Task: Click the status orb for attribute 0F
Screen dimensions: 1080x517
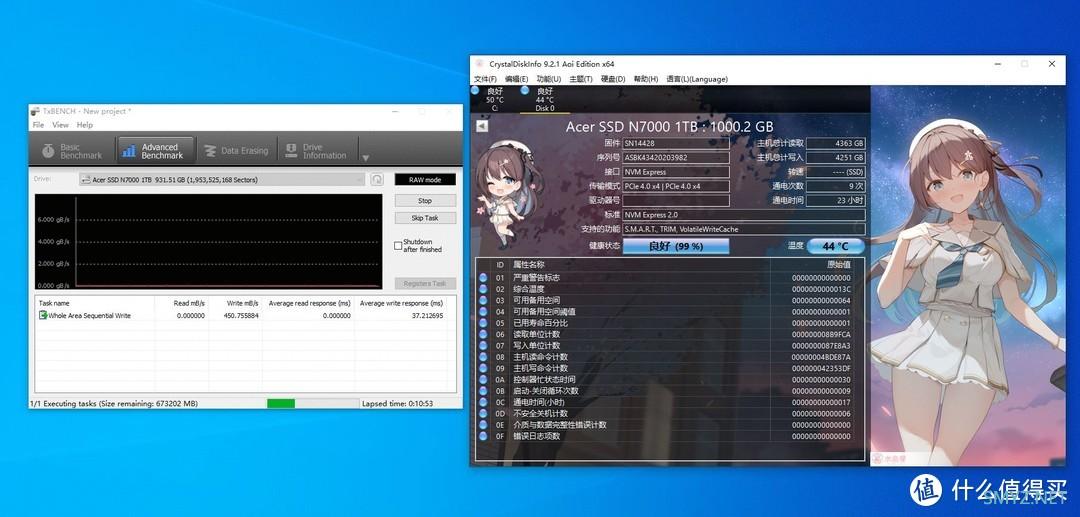Action: click(483, 436)
